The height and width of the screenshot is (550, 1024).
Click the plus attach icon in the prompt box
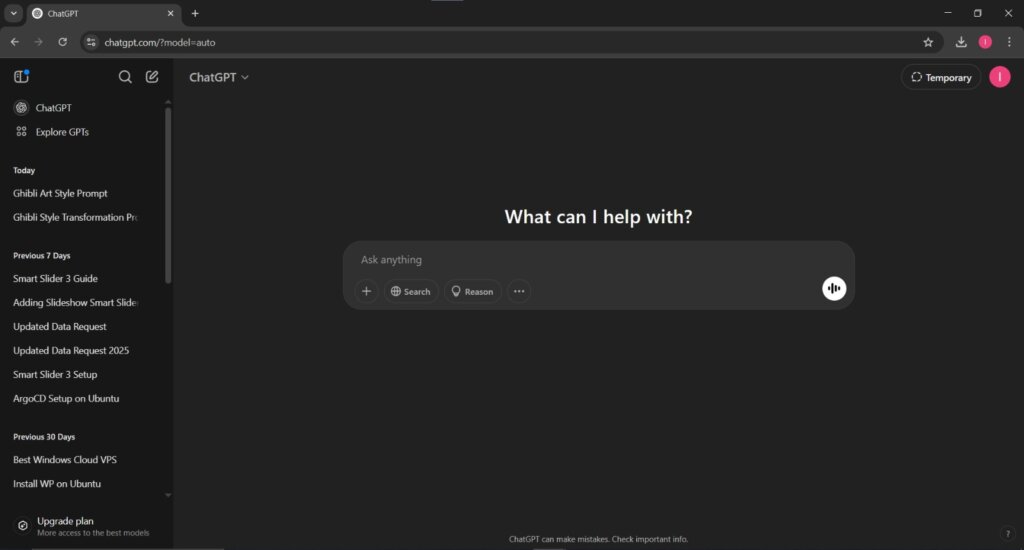click(x=366, y=291)
